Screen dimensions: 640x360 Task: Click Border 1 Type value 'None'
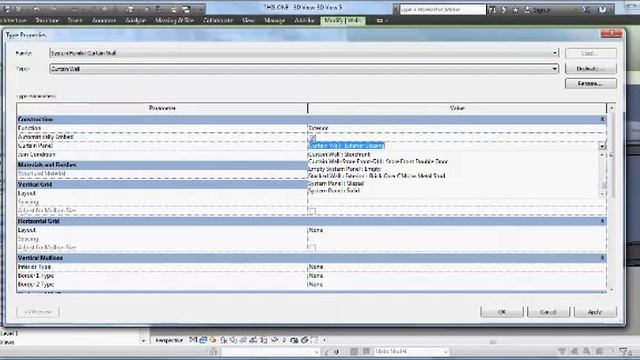point(456,276)
